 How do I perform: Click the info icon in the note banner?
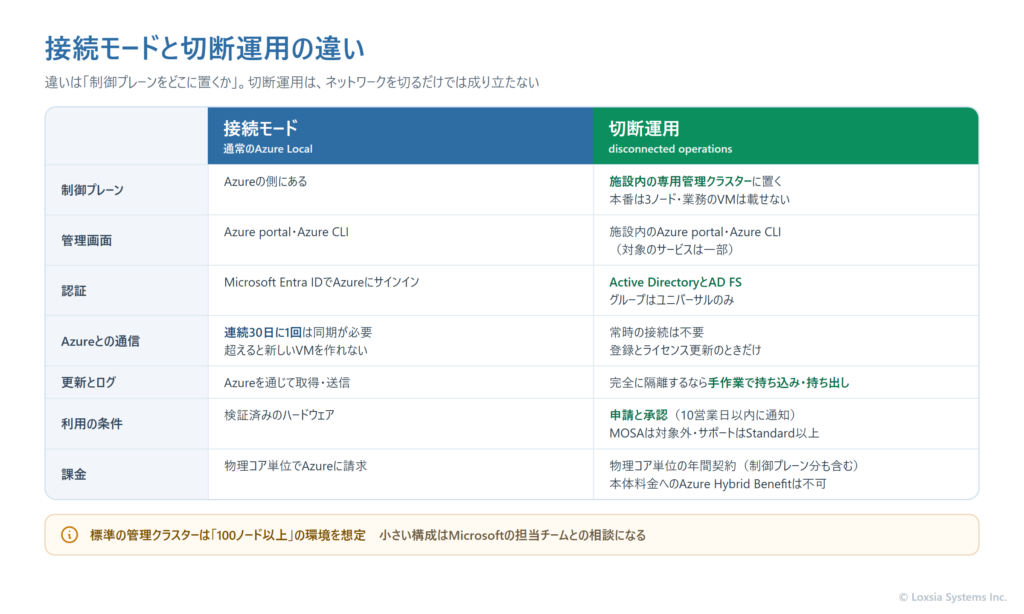69,535
